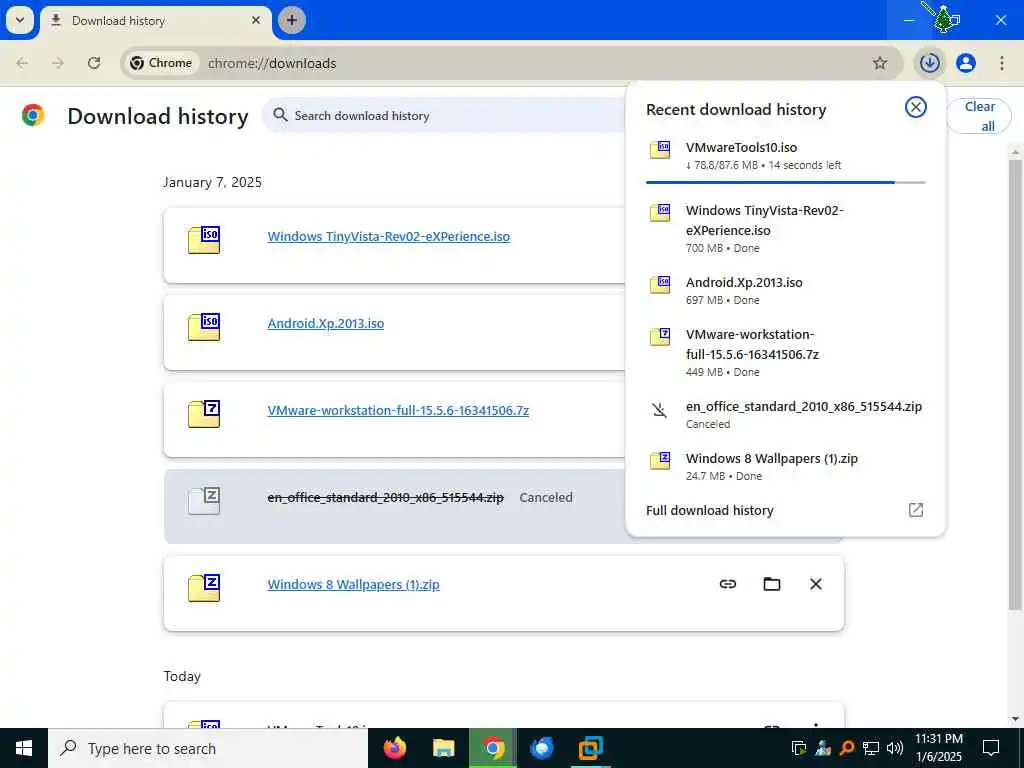1024x768 pixels.
Task: Close the Recent download history popup
Action: coord(916,107)
